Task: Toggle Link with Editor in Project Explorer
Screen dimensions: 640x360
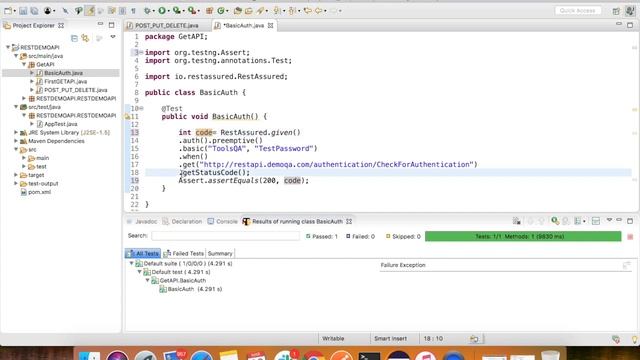Action: 85,38
